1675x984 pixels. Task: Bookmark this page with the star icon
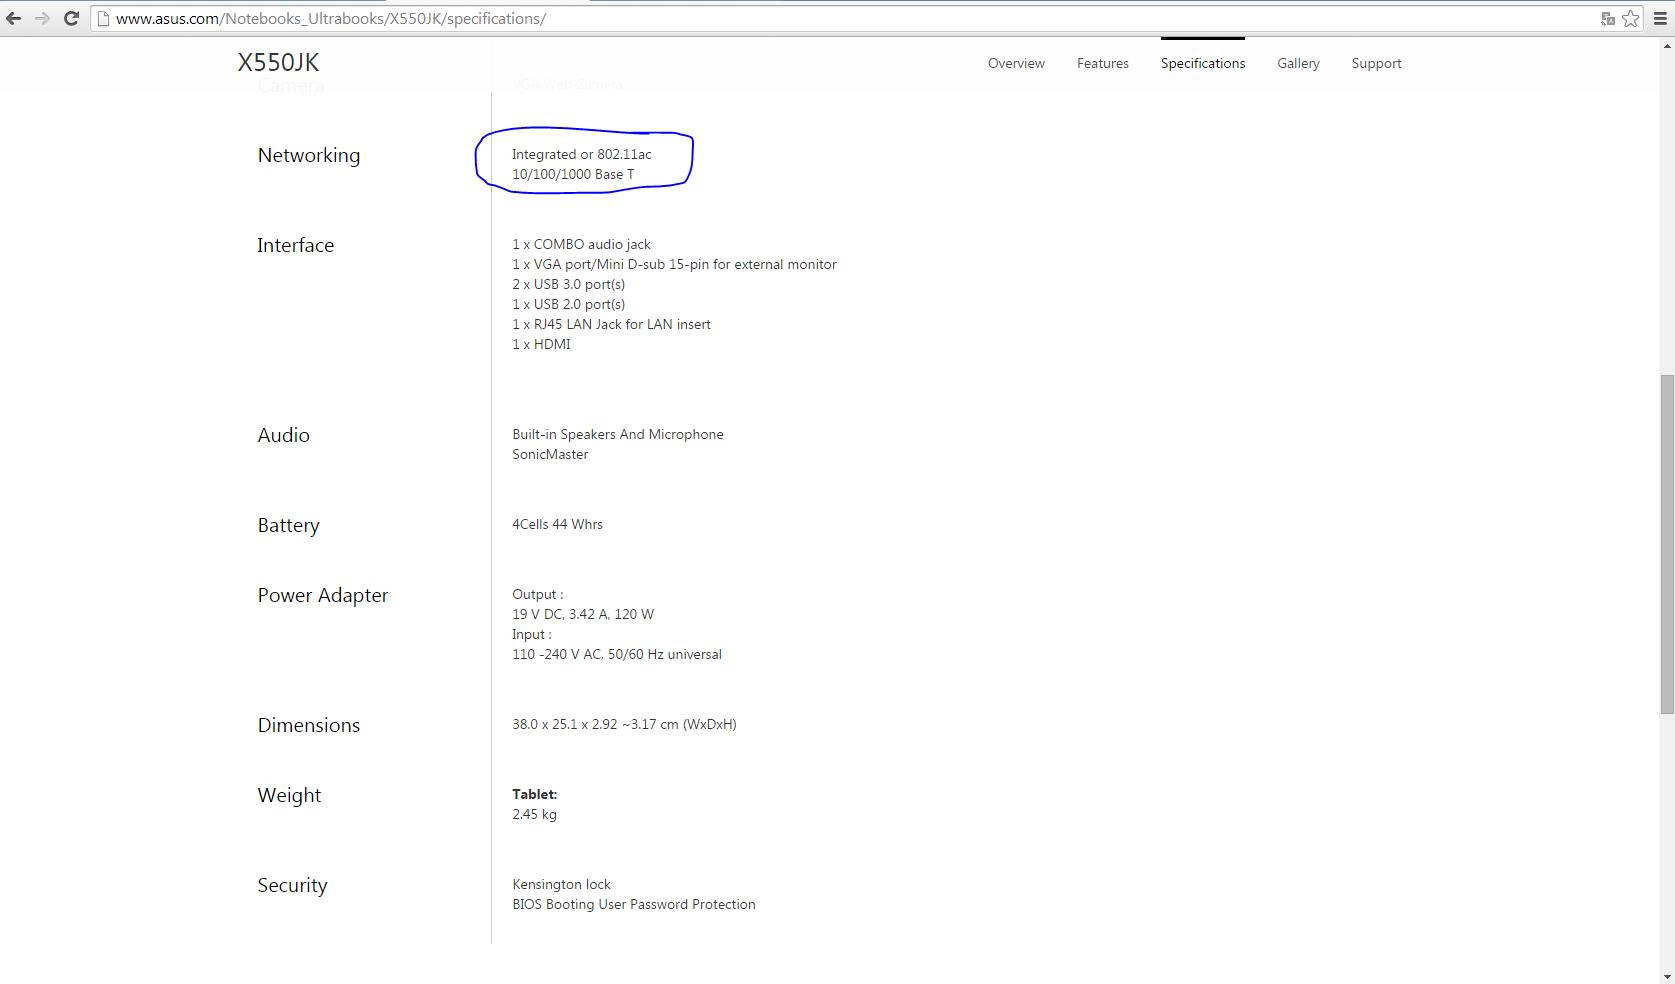(x=1631, y=18)
